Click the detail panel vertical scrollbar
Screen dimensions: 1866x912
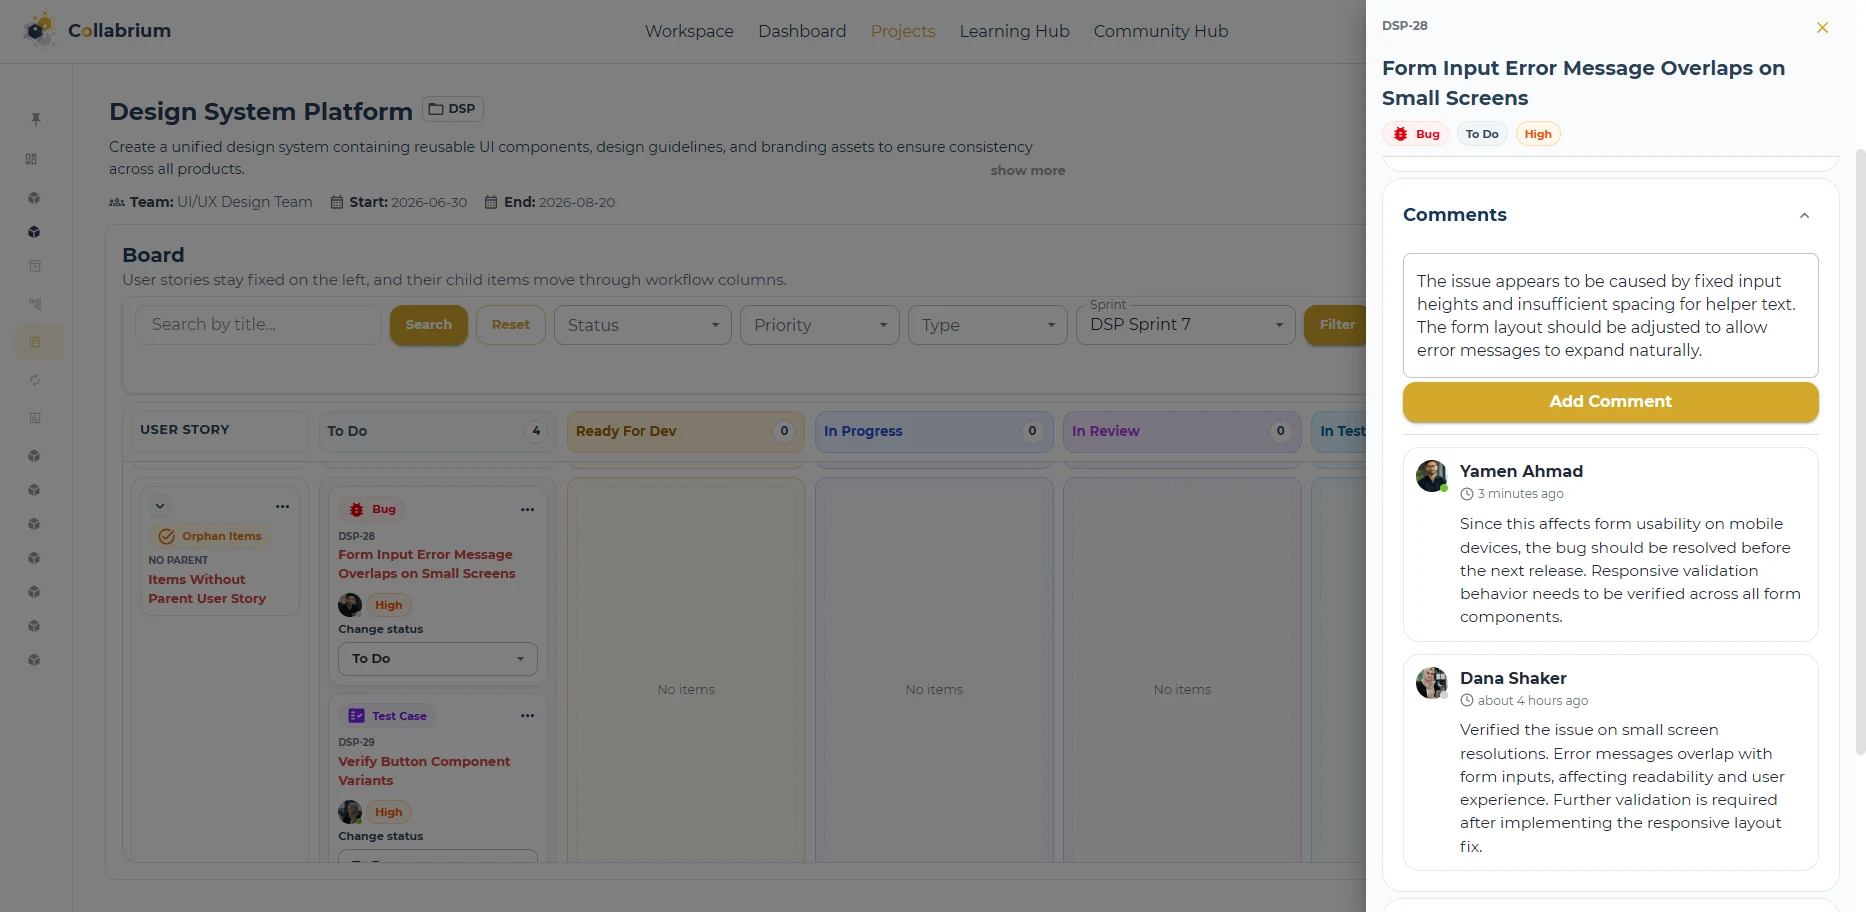tap(1860, 450)
